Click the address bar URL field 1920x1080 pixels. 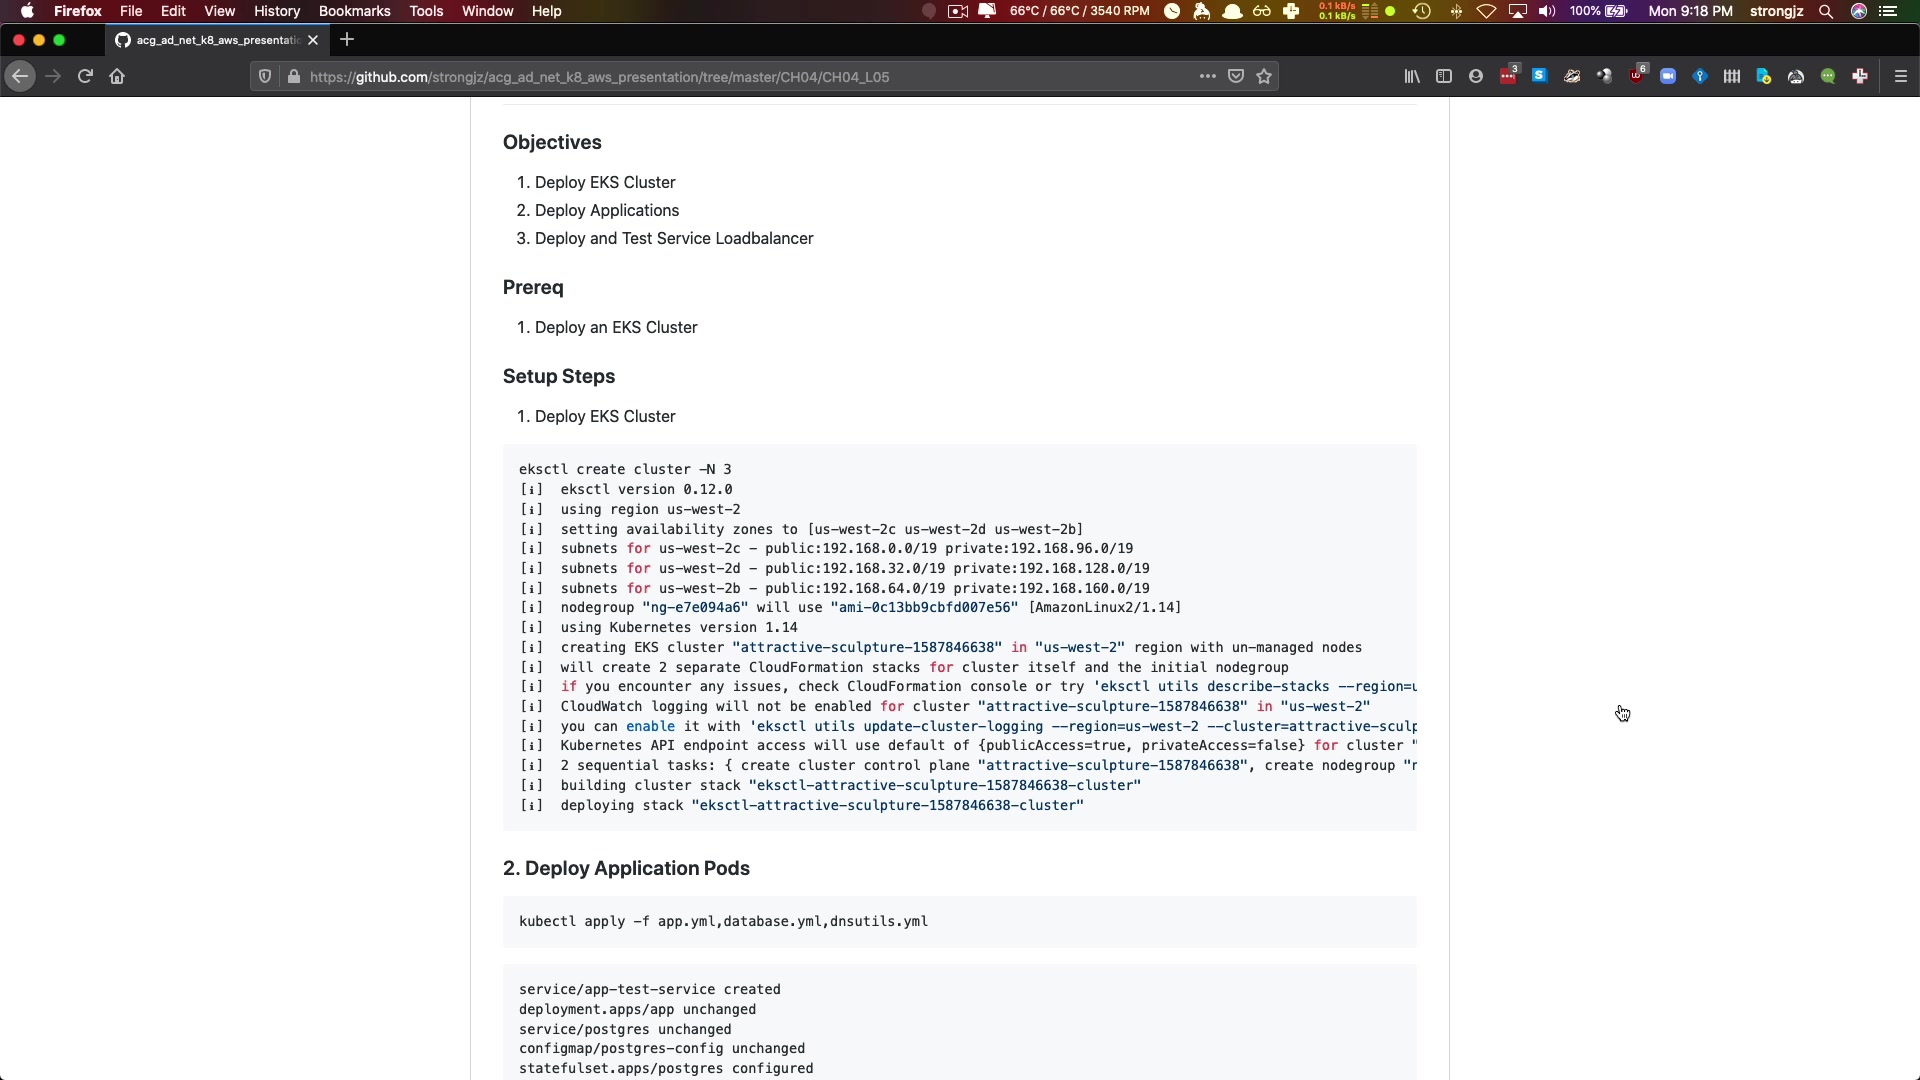700,77
